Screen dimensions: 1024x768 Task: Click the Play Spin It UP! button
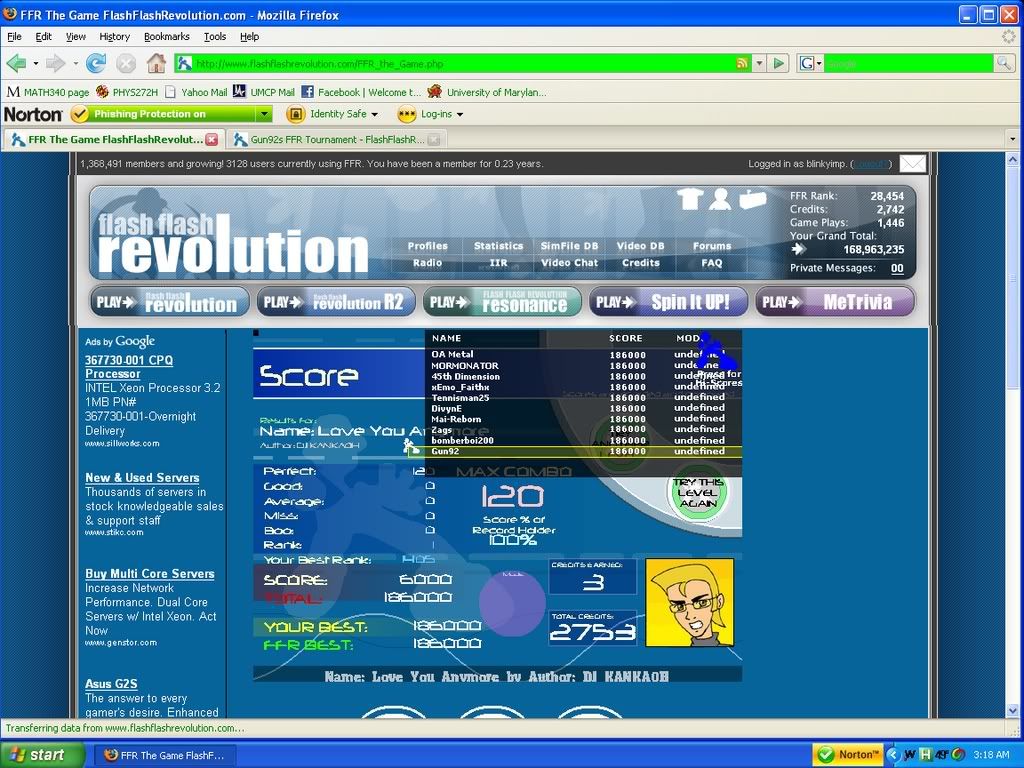pos(666,301)
